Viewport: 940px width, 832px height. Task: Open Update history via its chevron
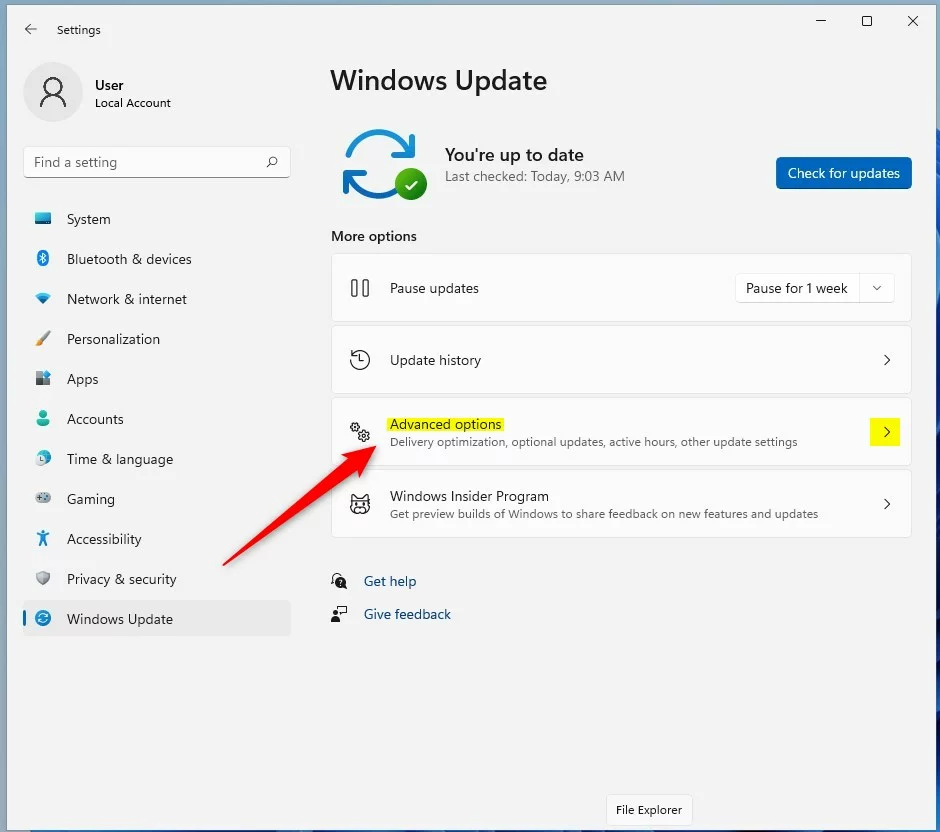click(887, 360)
